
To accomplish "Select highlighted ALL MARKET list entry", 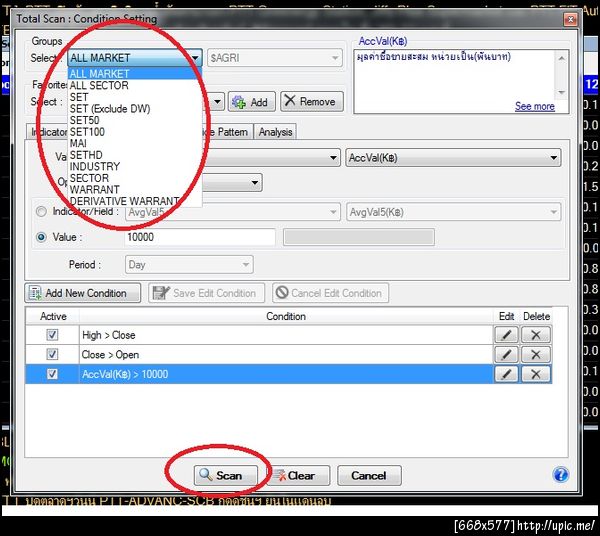I will [135, 73].
